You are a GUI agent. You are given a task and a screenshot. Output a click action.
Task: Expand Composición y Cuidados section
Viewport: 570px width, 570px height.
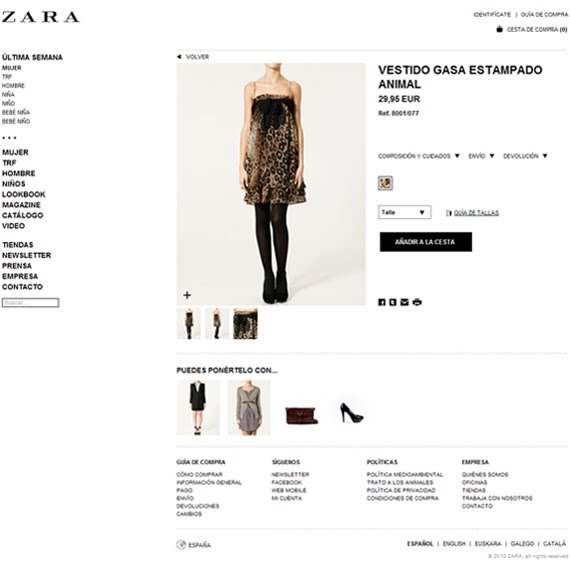(x=418, y=156)
